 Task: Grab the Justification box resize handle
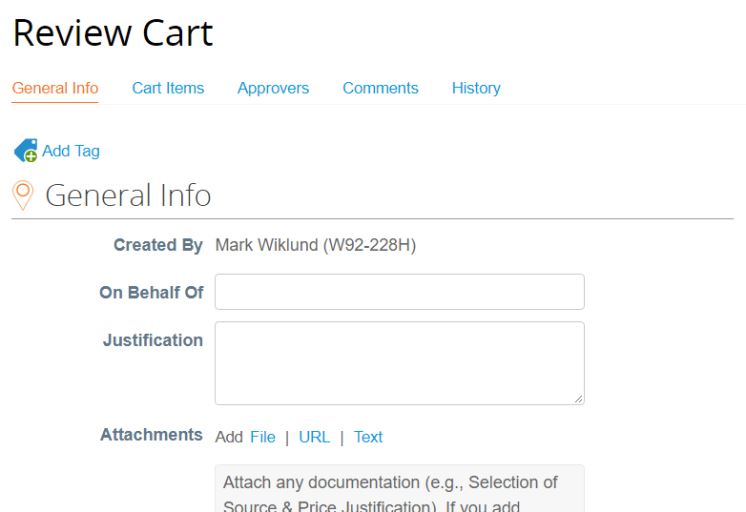click(578, 398)
